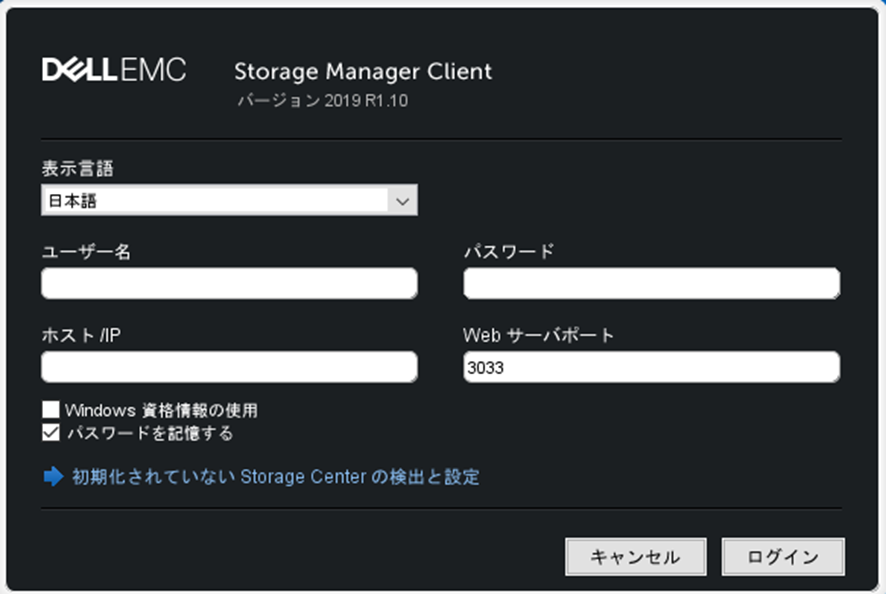Click the ログイン button

pos(783,557)
